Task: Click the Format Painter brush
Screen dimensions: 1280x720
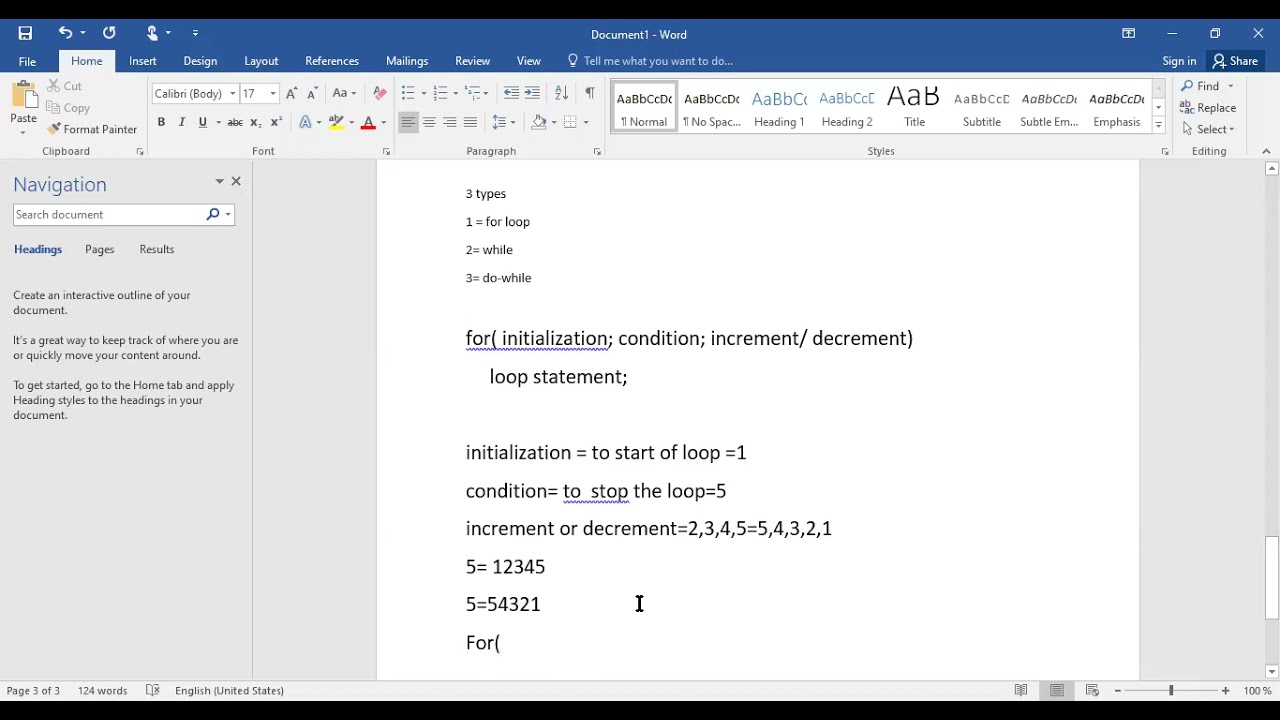Action: pos(92,129)
